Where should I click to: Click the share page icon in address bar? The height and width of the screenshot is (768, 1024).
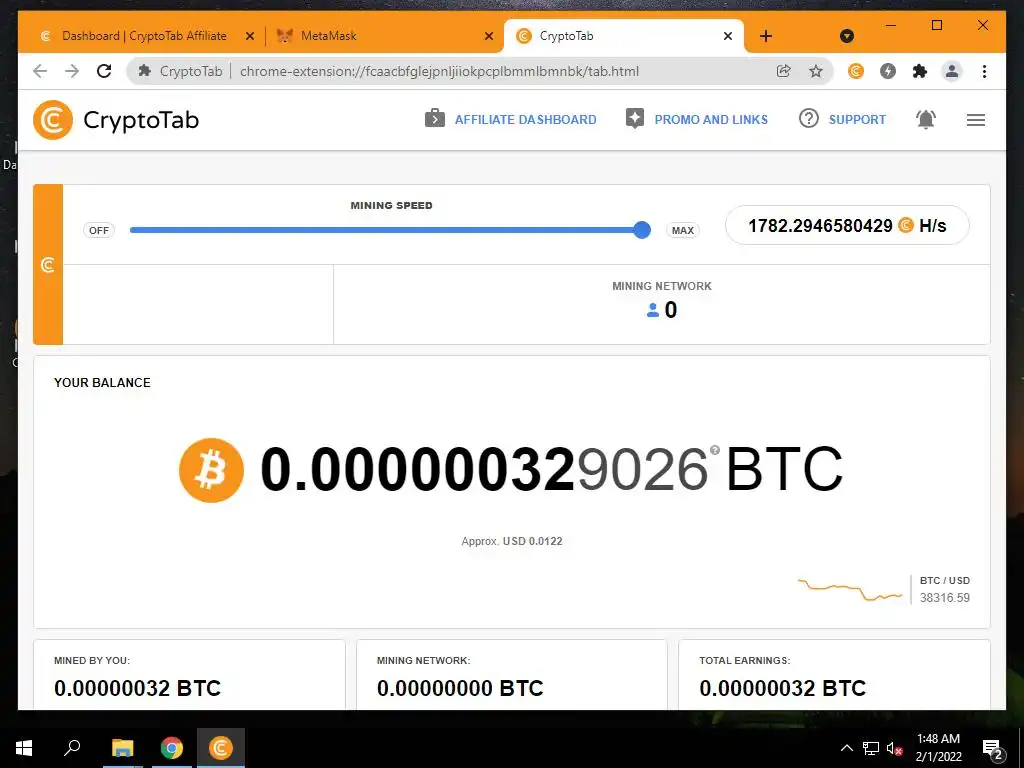pyautogui.click(x=784, y=71)
